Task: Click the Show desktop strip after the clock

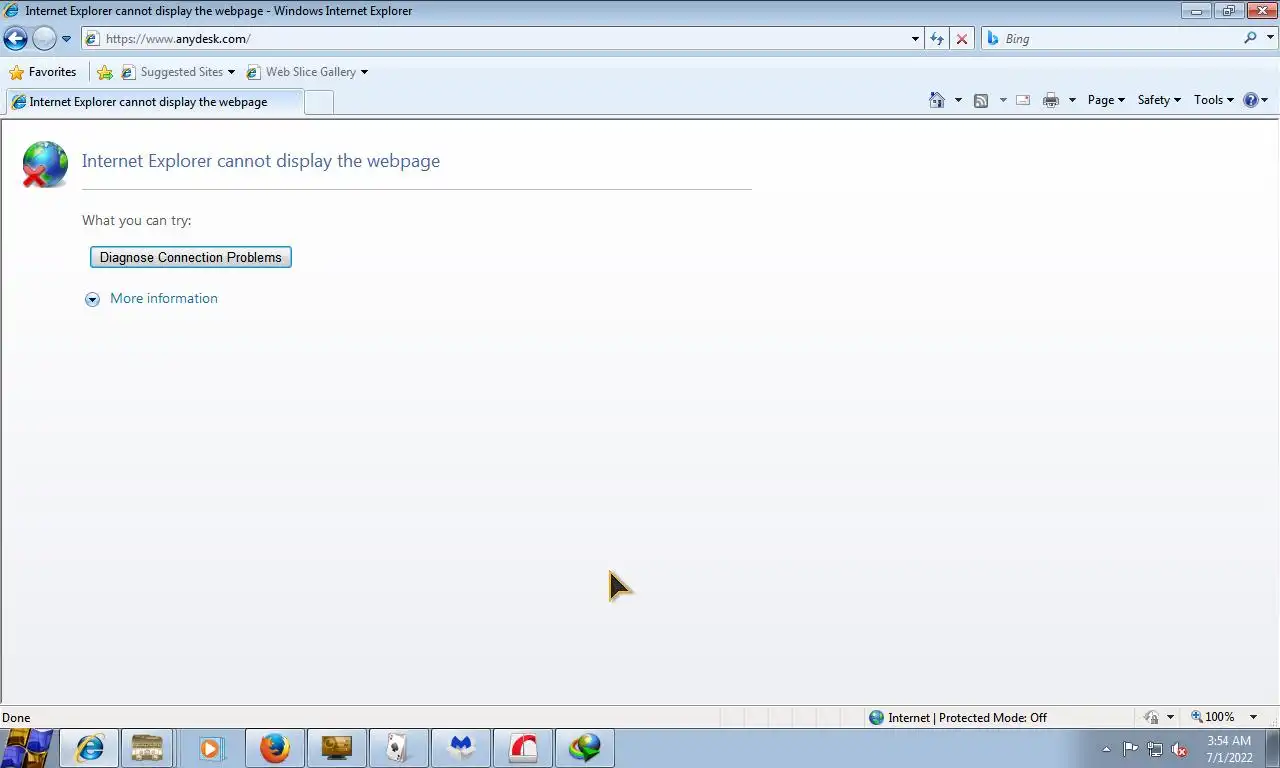Action: 1272,748
